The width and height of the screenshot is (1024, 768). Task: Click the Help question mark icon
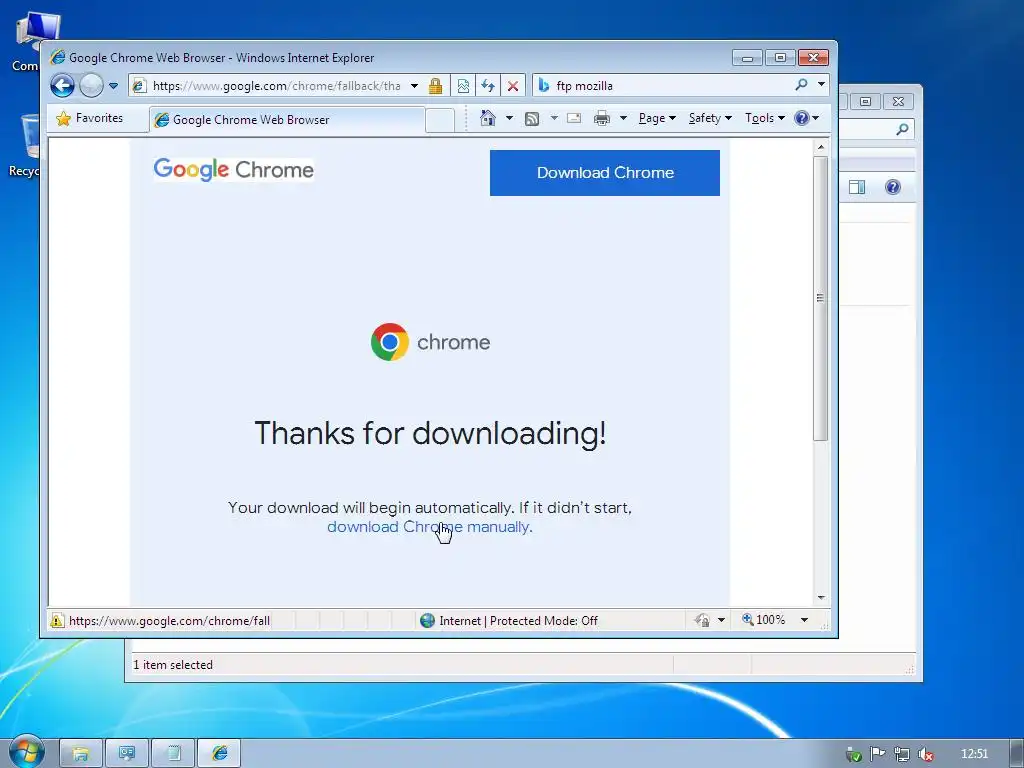tap(802, 118)
